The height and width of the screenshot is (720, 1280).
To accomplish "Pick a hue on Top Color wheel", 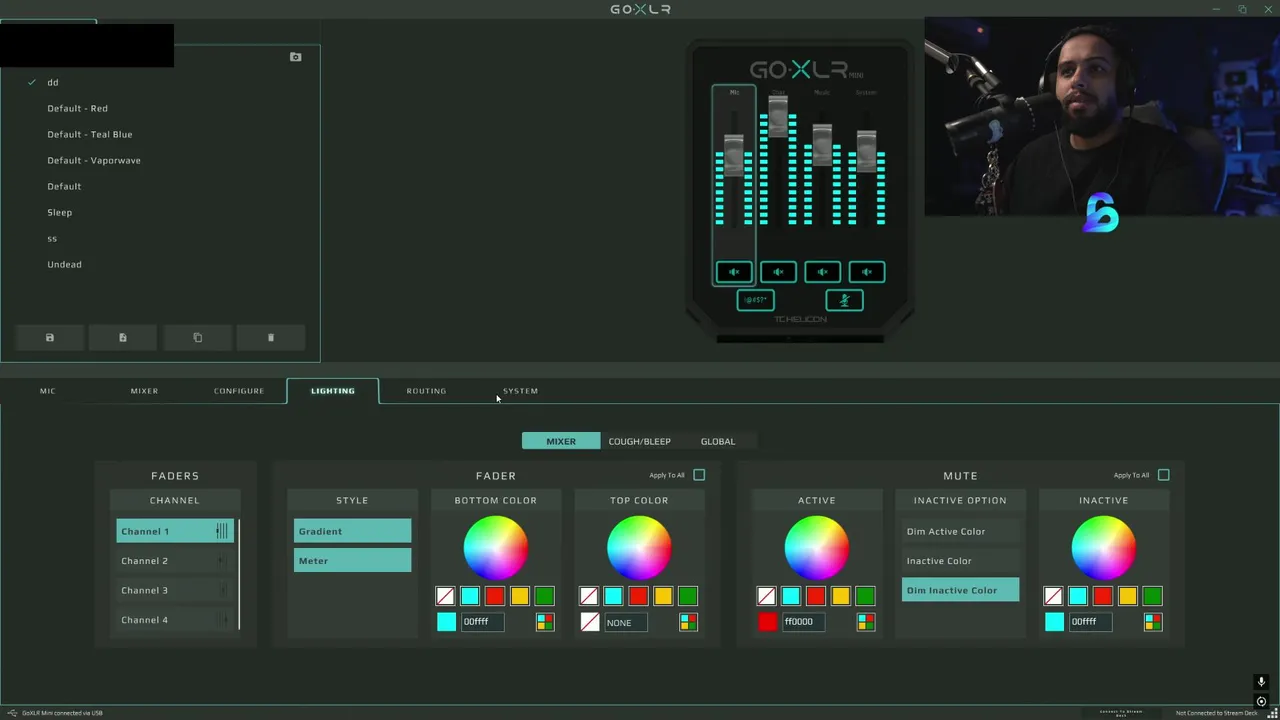I will point(639,548).
